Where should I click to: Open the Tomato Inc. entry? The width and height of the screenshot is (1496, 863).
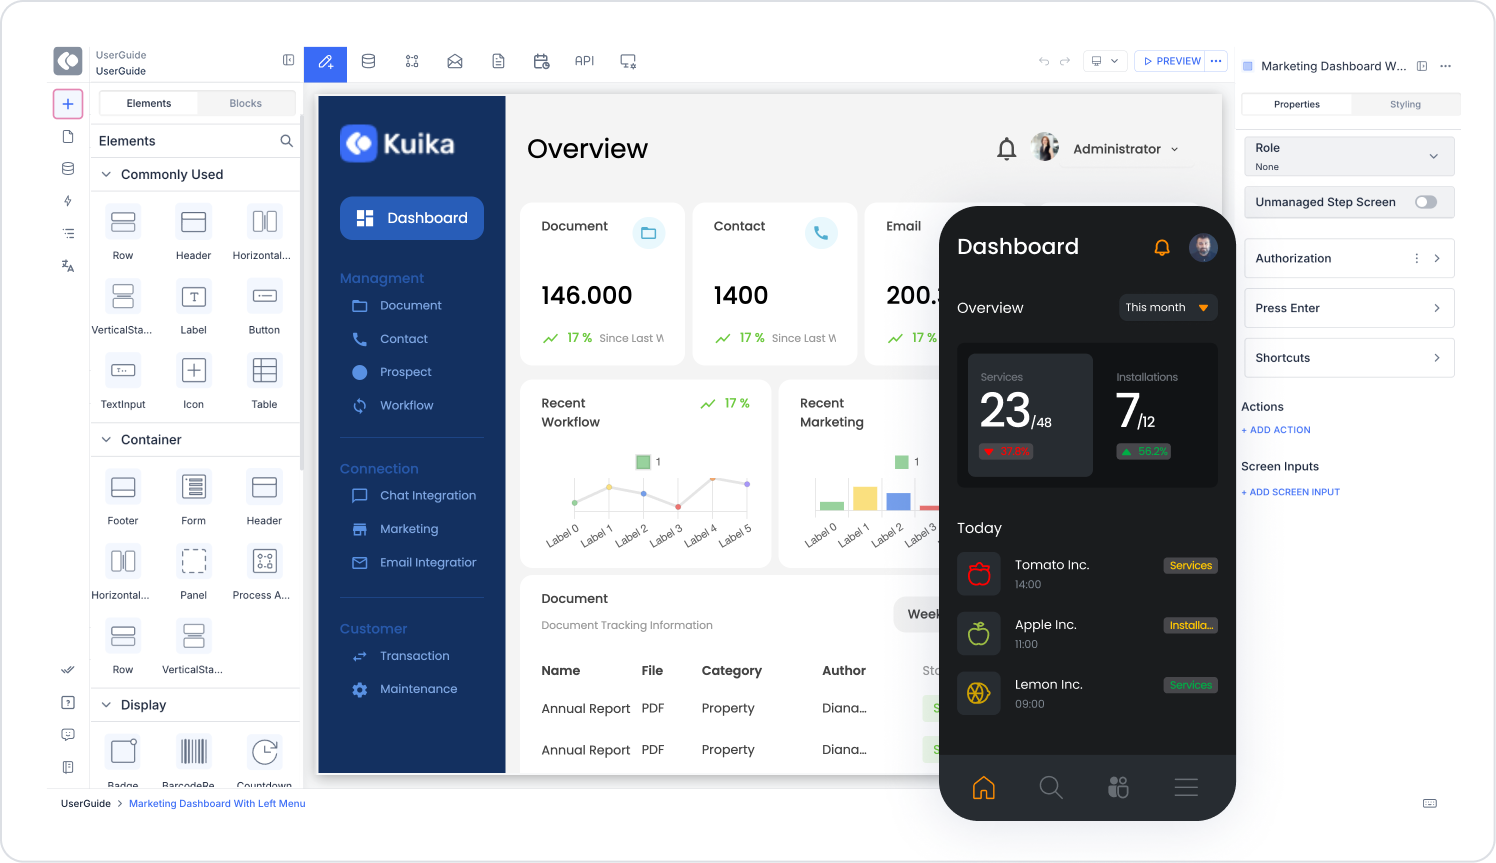1087,574
